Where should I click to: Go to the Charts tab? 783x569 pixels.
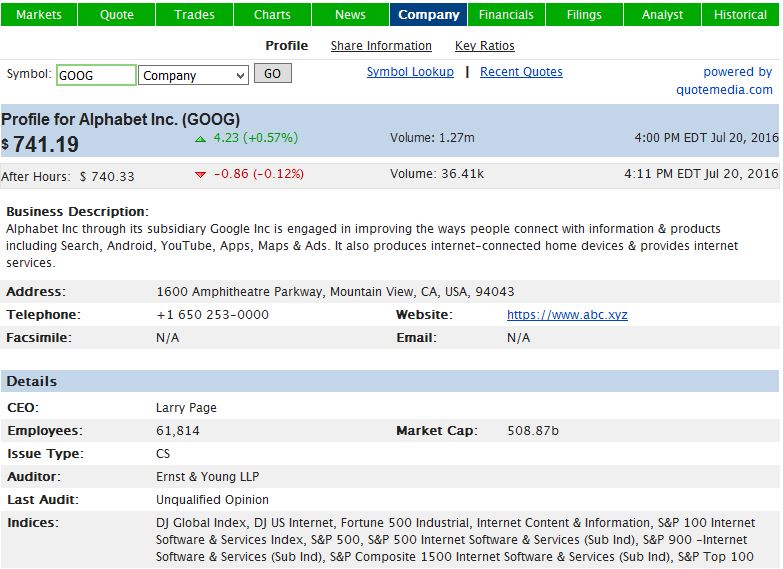[272, 14]
